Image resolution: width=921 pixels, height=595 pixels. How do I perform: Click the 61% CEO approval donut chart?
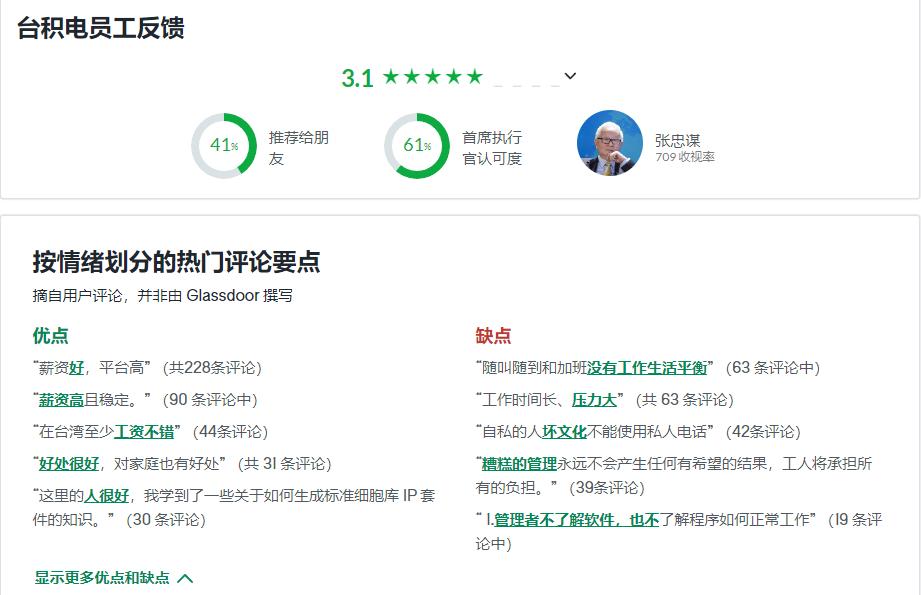417,146
